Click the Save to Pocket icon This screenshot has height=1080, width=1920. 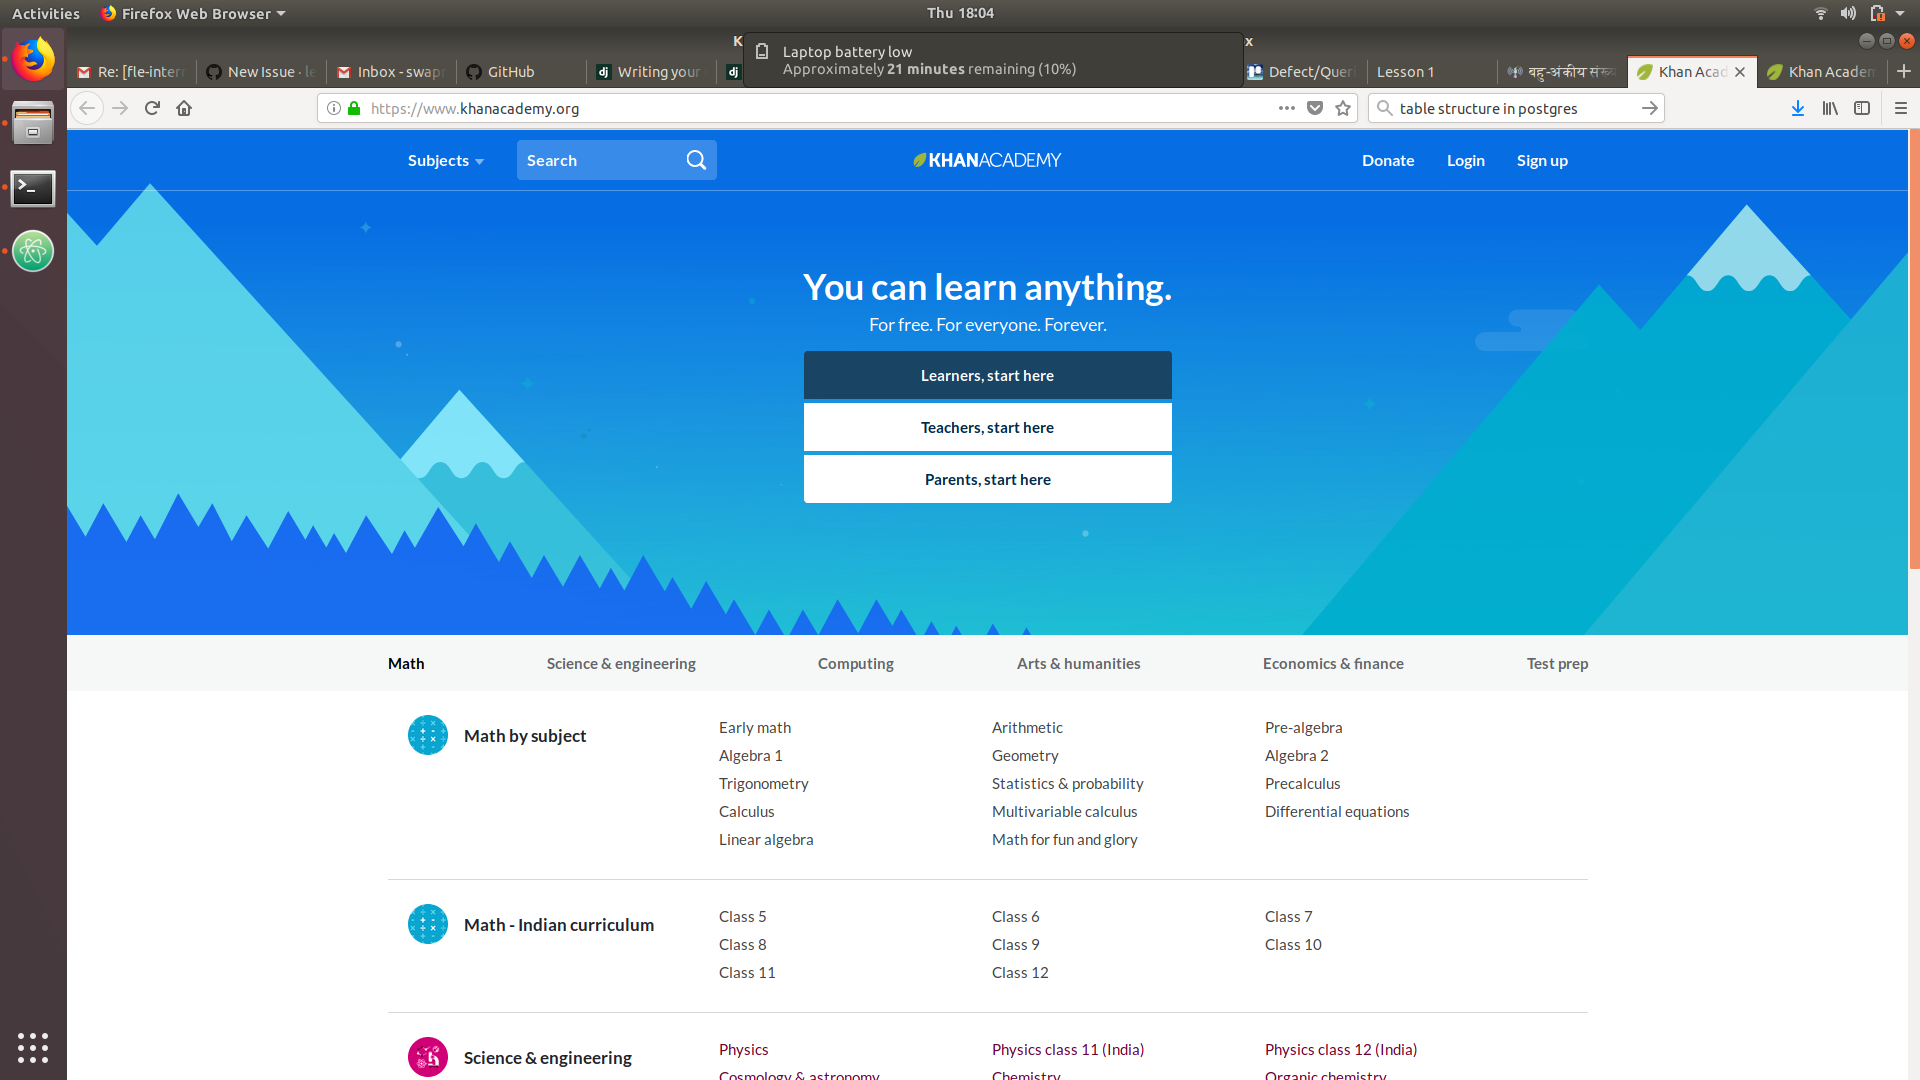coord(1315,108)
